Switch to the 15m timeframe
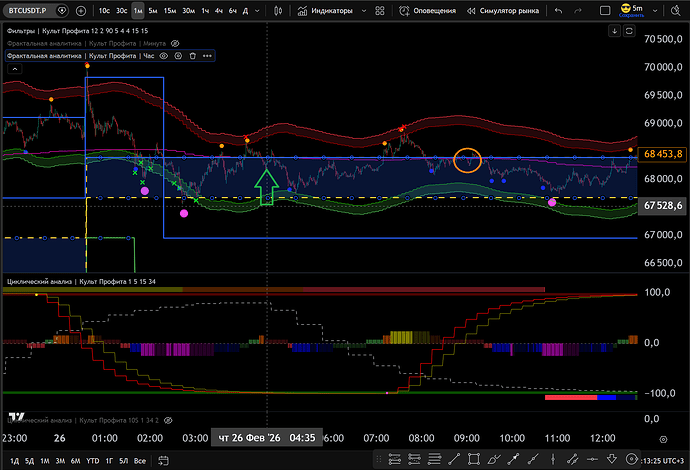The height and width of the screenshot is (470, 690). pyautogui.click(x=170, y=11)
